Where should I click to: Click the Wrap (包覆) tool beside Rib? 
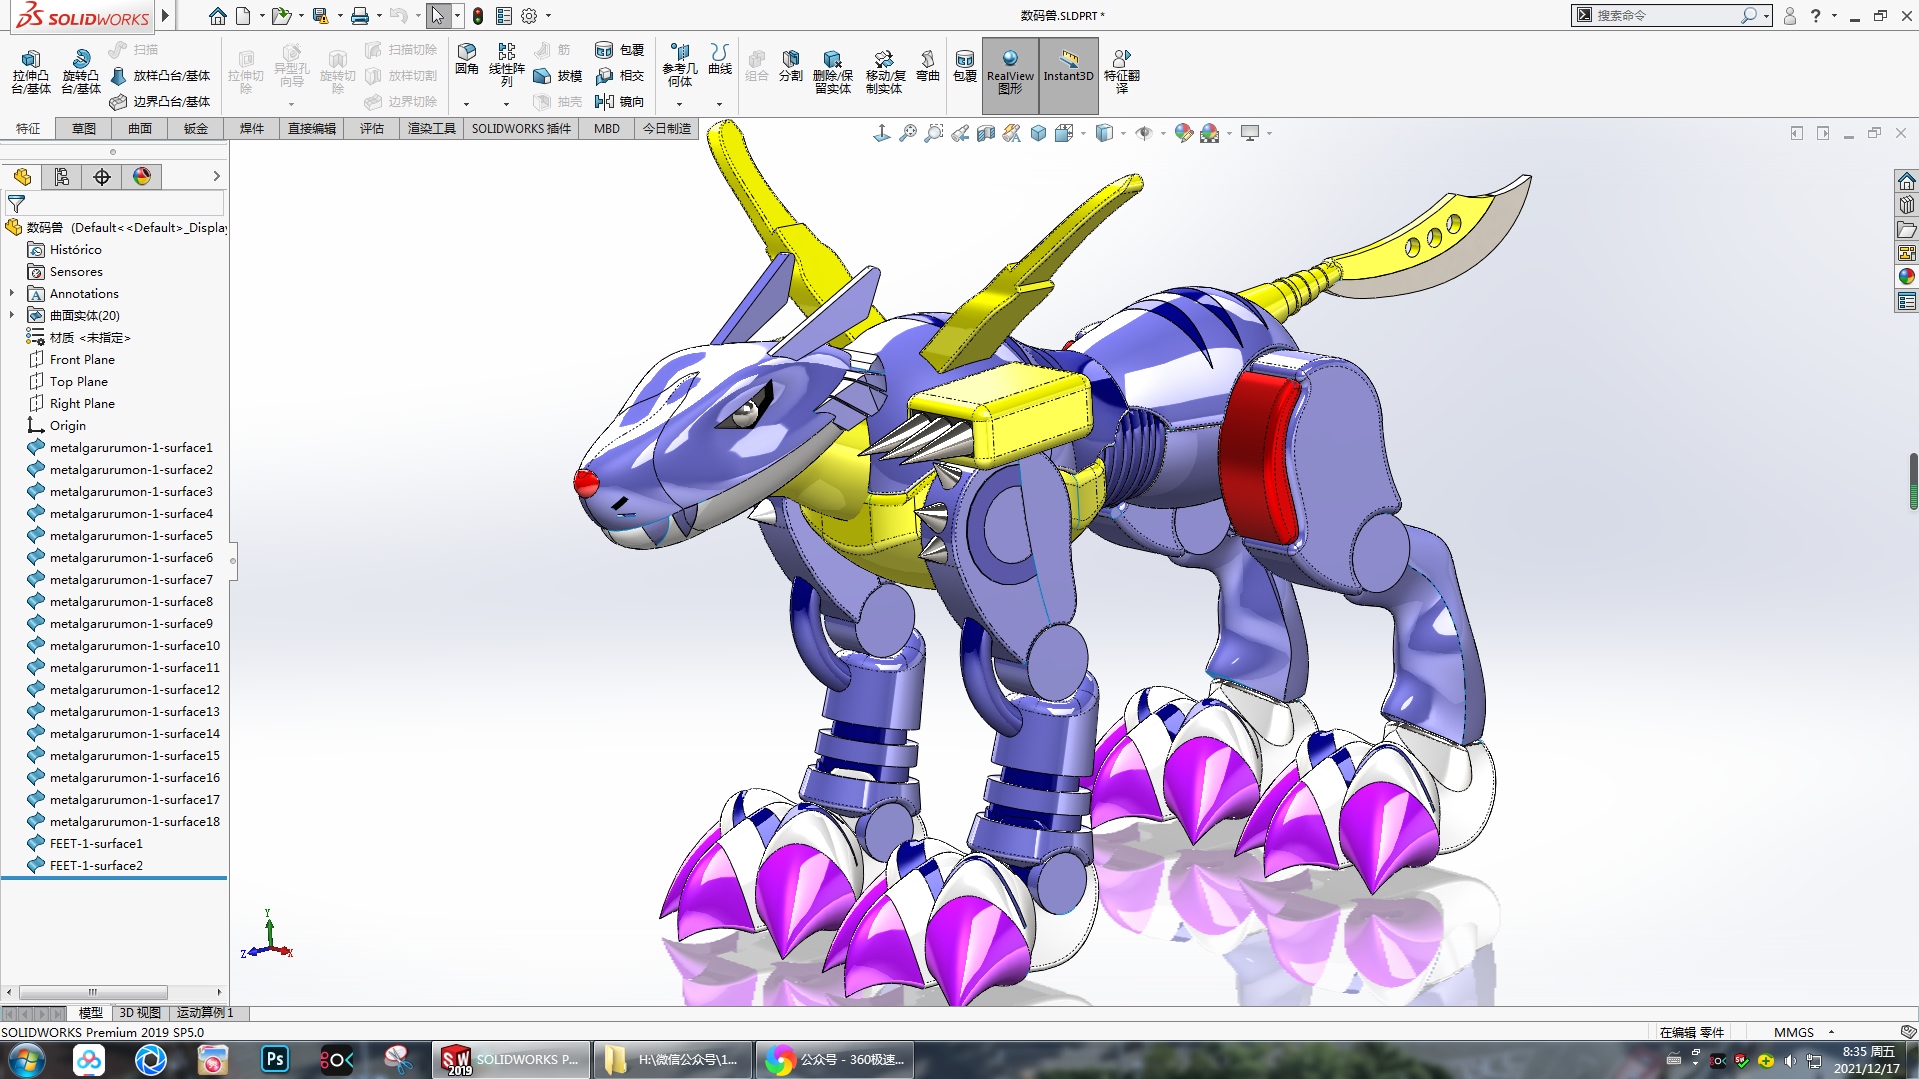[619, 50]
